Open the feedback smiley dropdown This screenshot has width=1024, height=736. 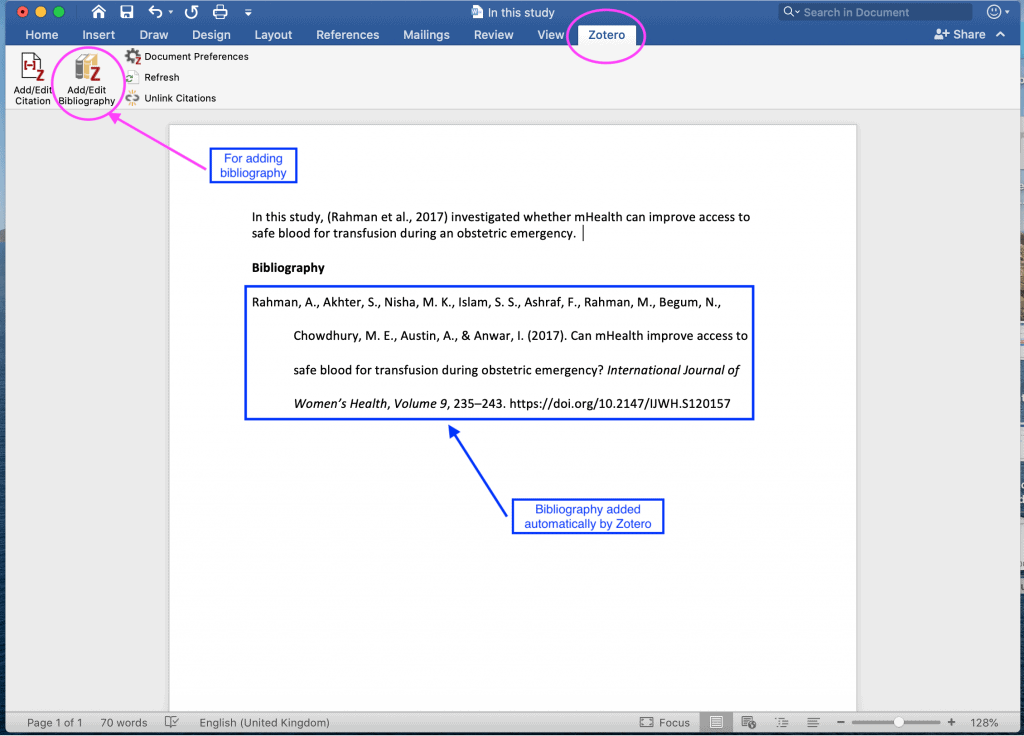click(1000, 13)
